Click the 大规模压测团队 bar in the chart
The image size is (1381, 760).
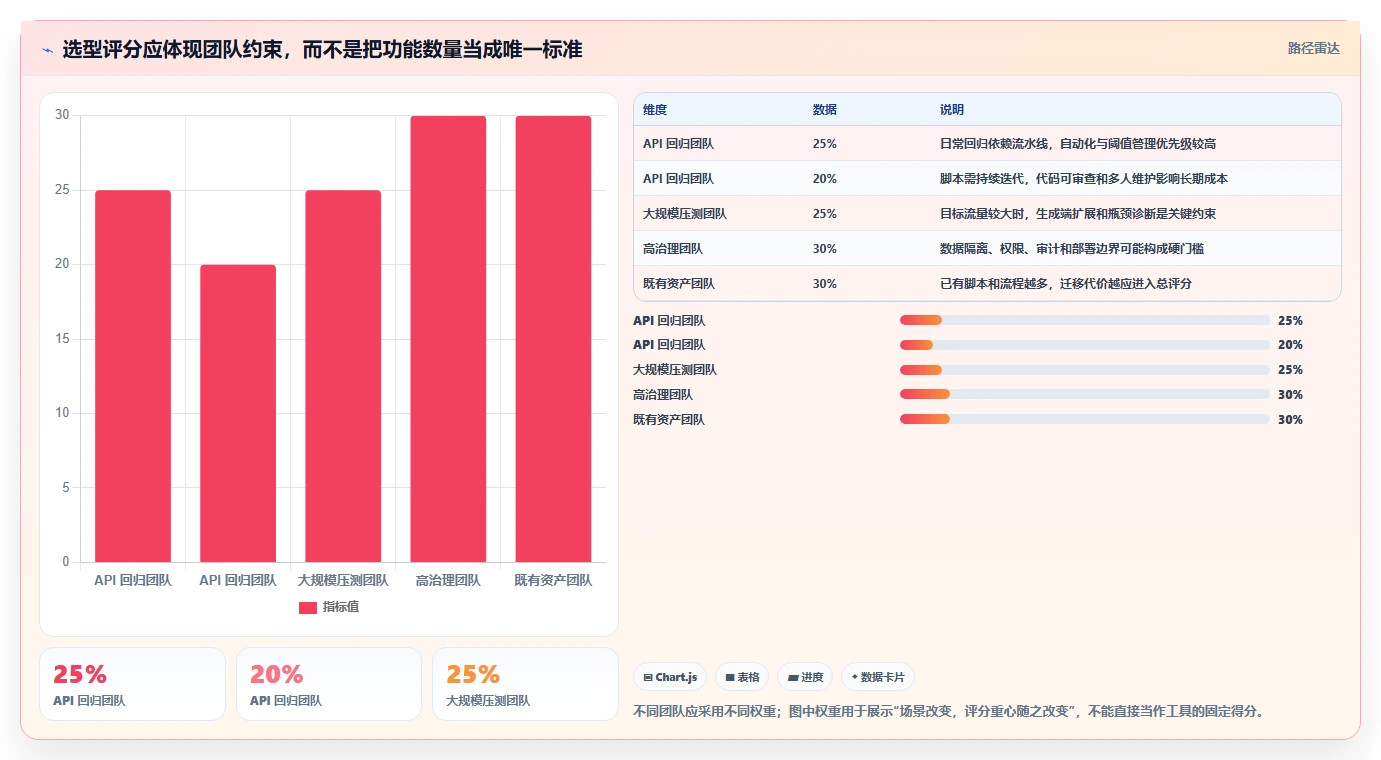point(343,376)
